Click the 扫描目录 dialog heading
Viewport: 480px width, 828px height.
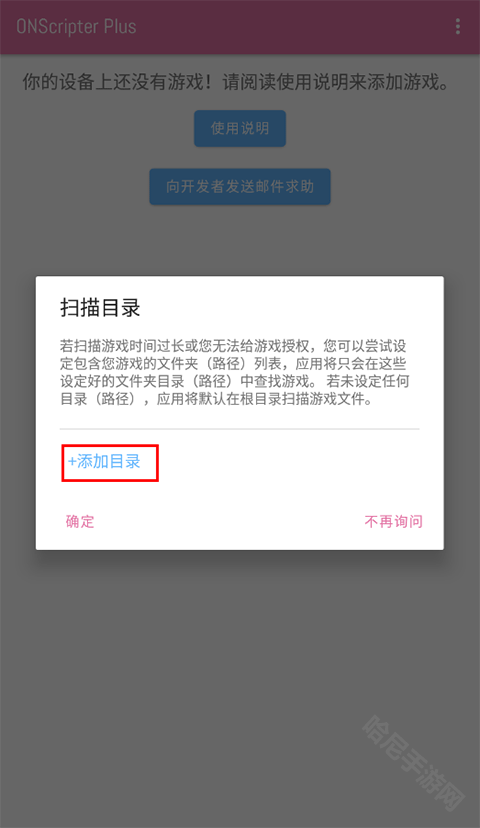point(100,308)
